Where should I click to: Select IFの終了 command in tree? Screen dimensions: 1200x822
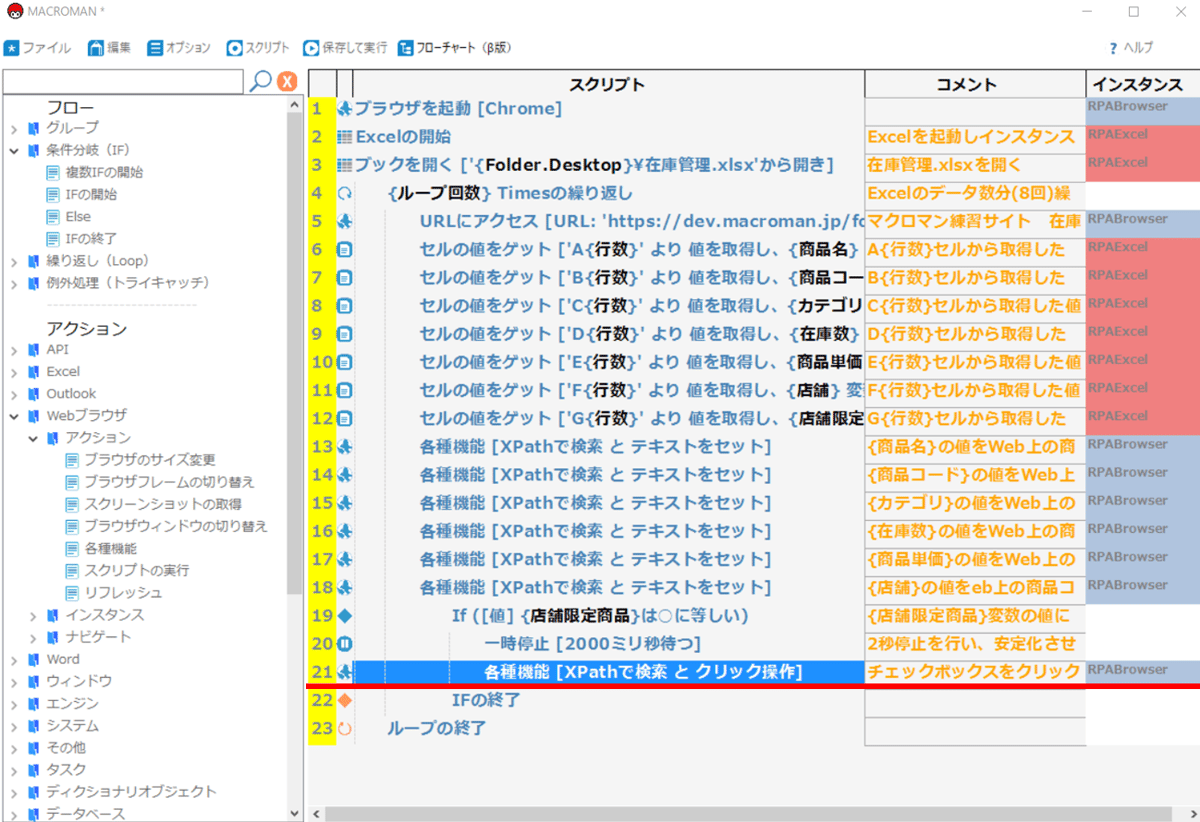pyautogui.click(x=81, y=238)
